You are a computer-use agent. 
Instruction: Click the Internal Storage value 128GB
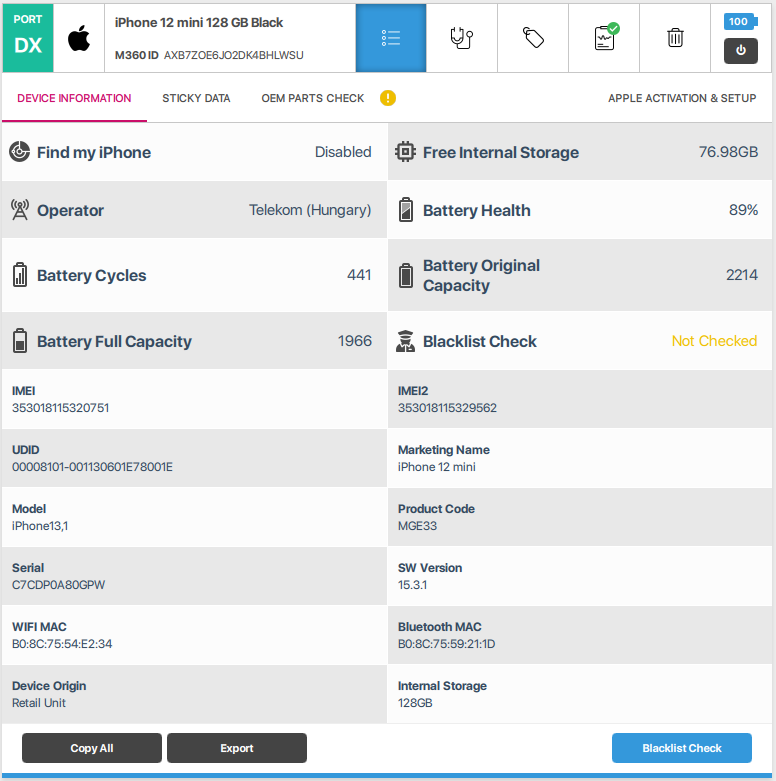415,703
